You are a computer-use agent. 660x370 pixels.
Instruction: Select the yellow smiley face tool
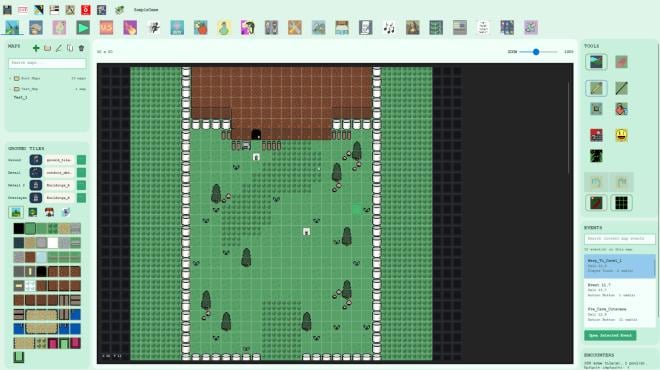621,135
